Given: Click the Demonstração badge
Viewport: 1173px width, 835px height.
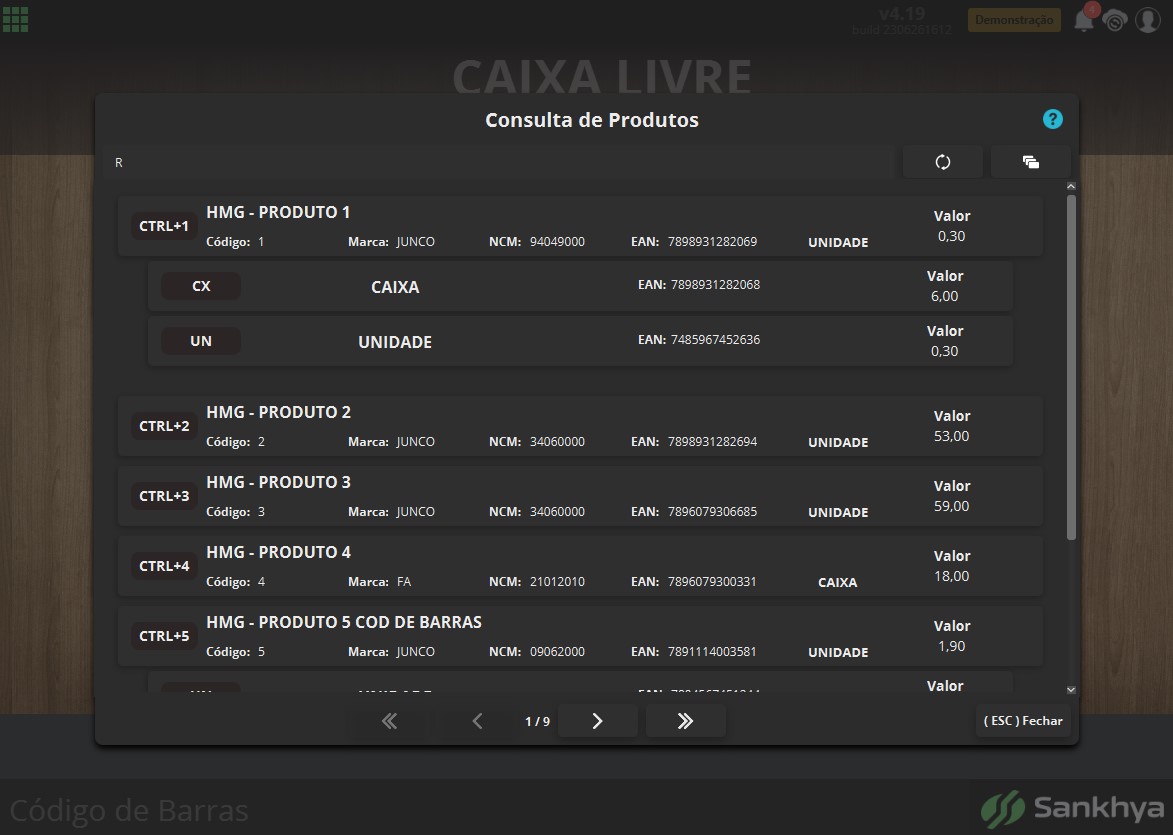Looking at the screenshot, I should (1014, 20).
